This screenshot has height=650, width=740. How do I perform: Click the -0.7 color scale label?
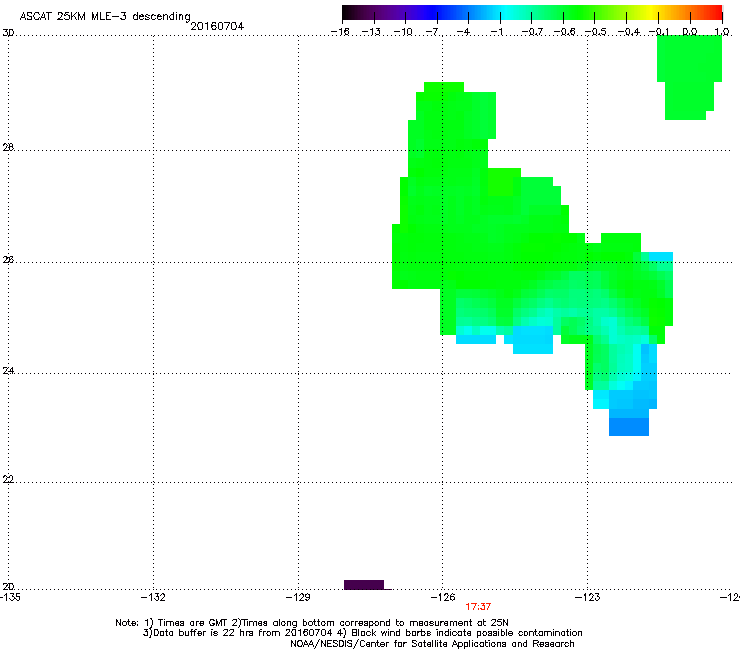coord(532,32)
